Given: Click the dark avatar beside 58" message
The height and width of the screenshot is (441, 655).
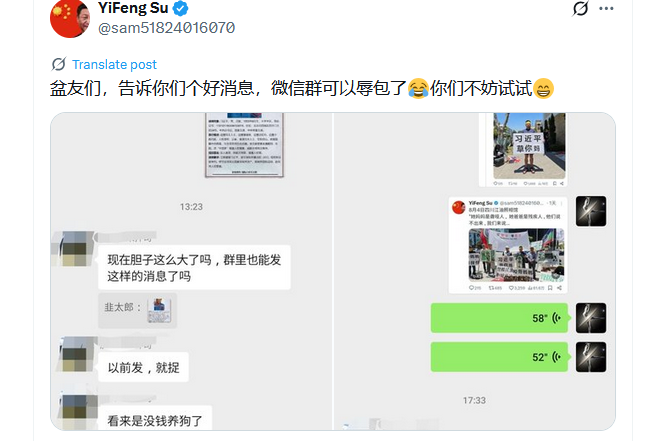Looking at the screenshot, I should [x=591, y=318].
